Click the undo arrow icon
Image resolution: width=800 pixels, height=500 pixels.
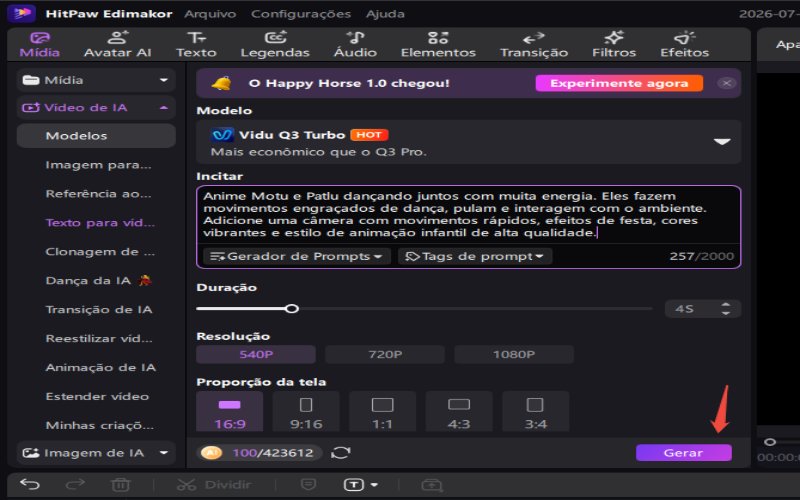[30, 484]
